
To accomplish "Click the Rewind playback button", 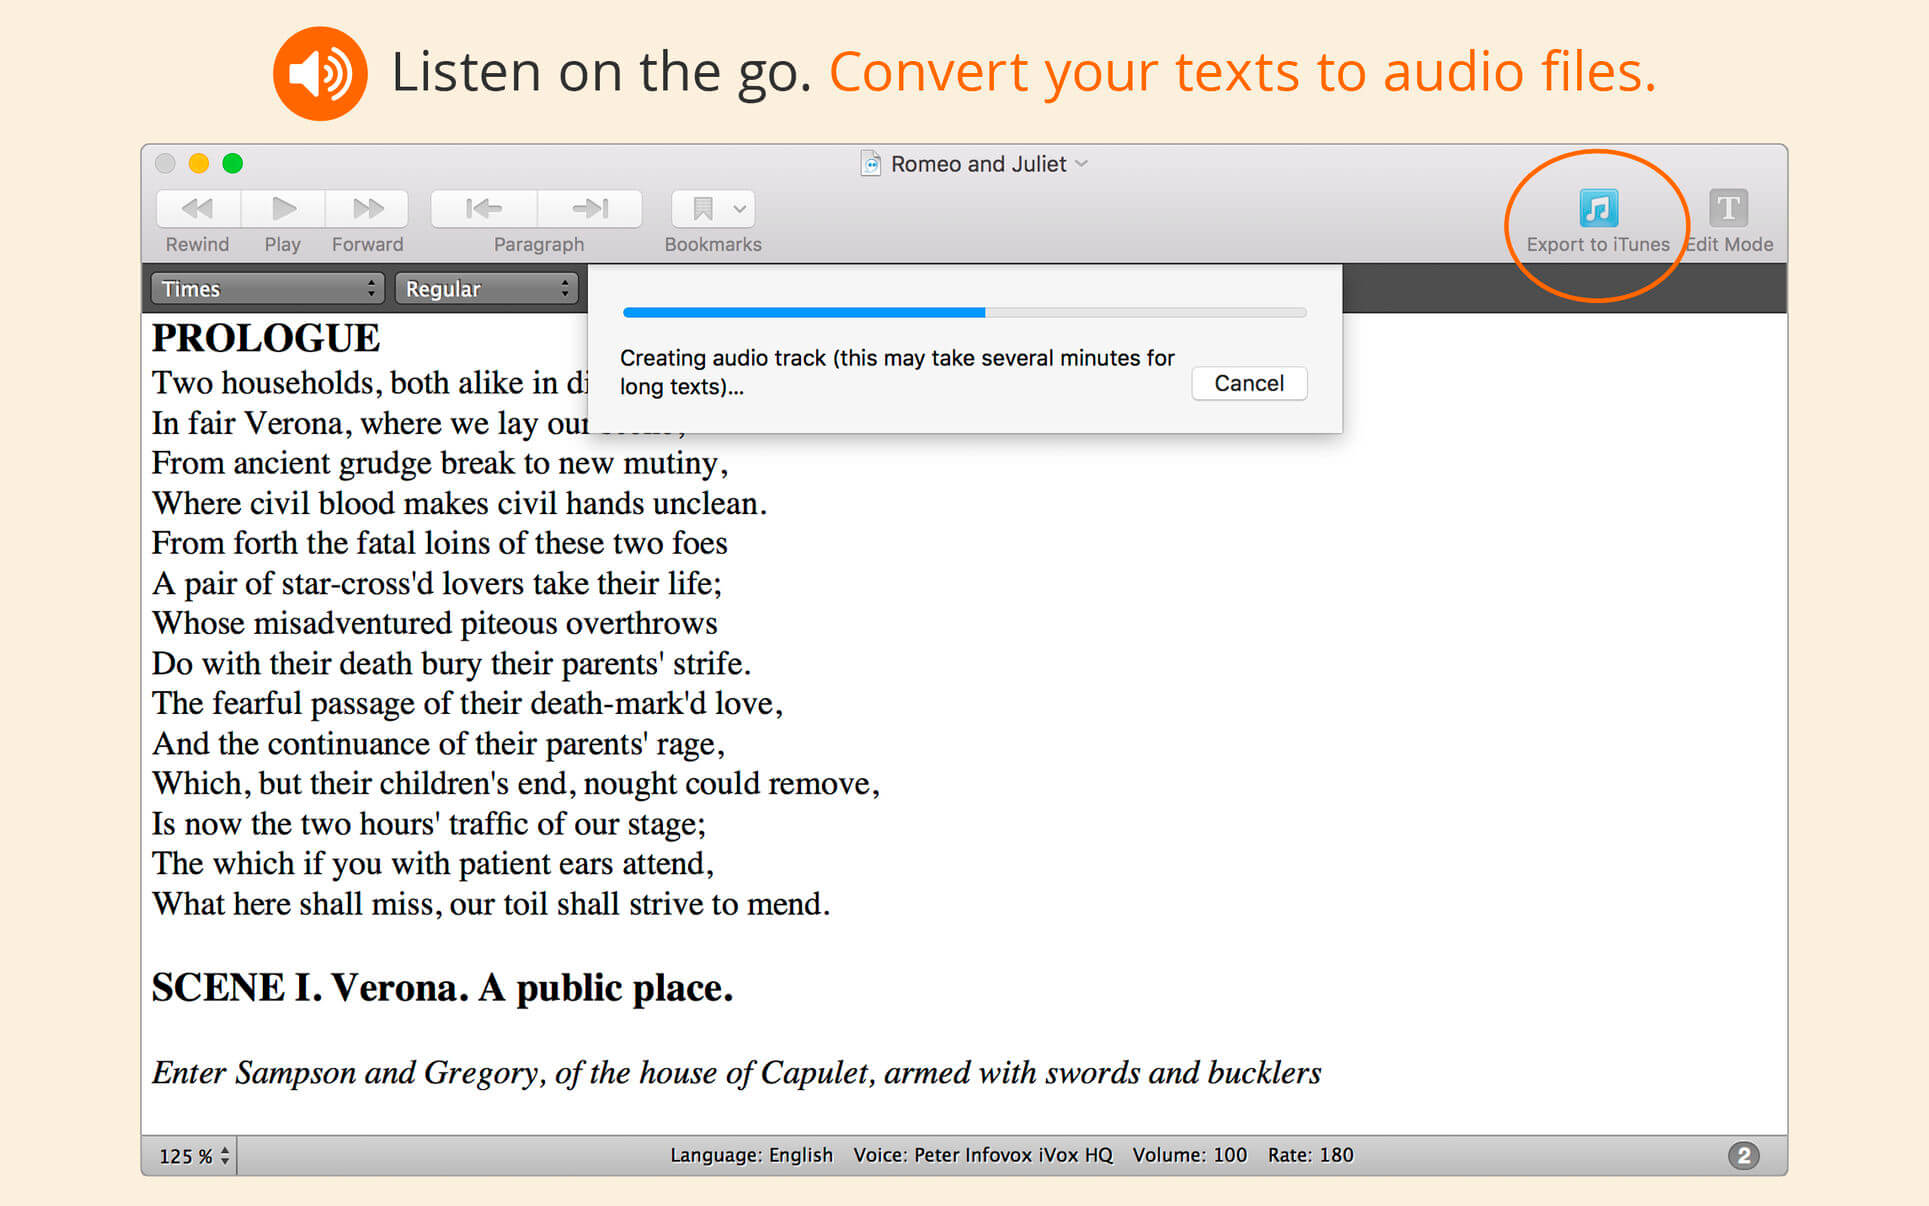I will point(198,208).
